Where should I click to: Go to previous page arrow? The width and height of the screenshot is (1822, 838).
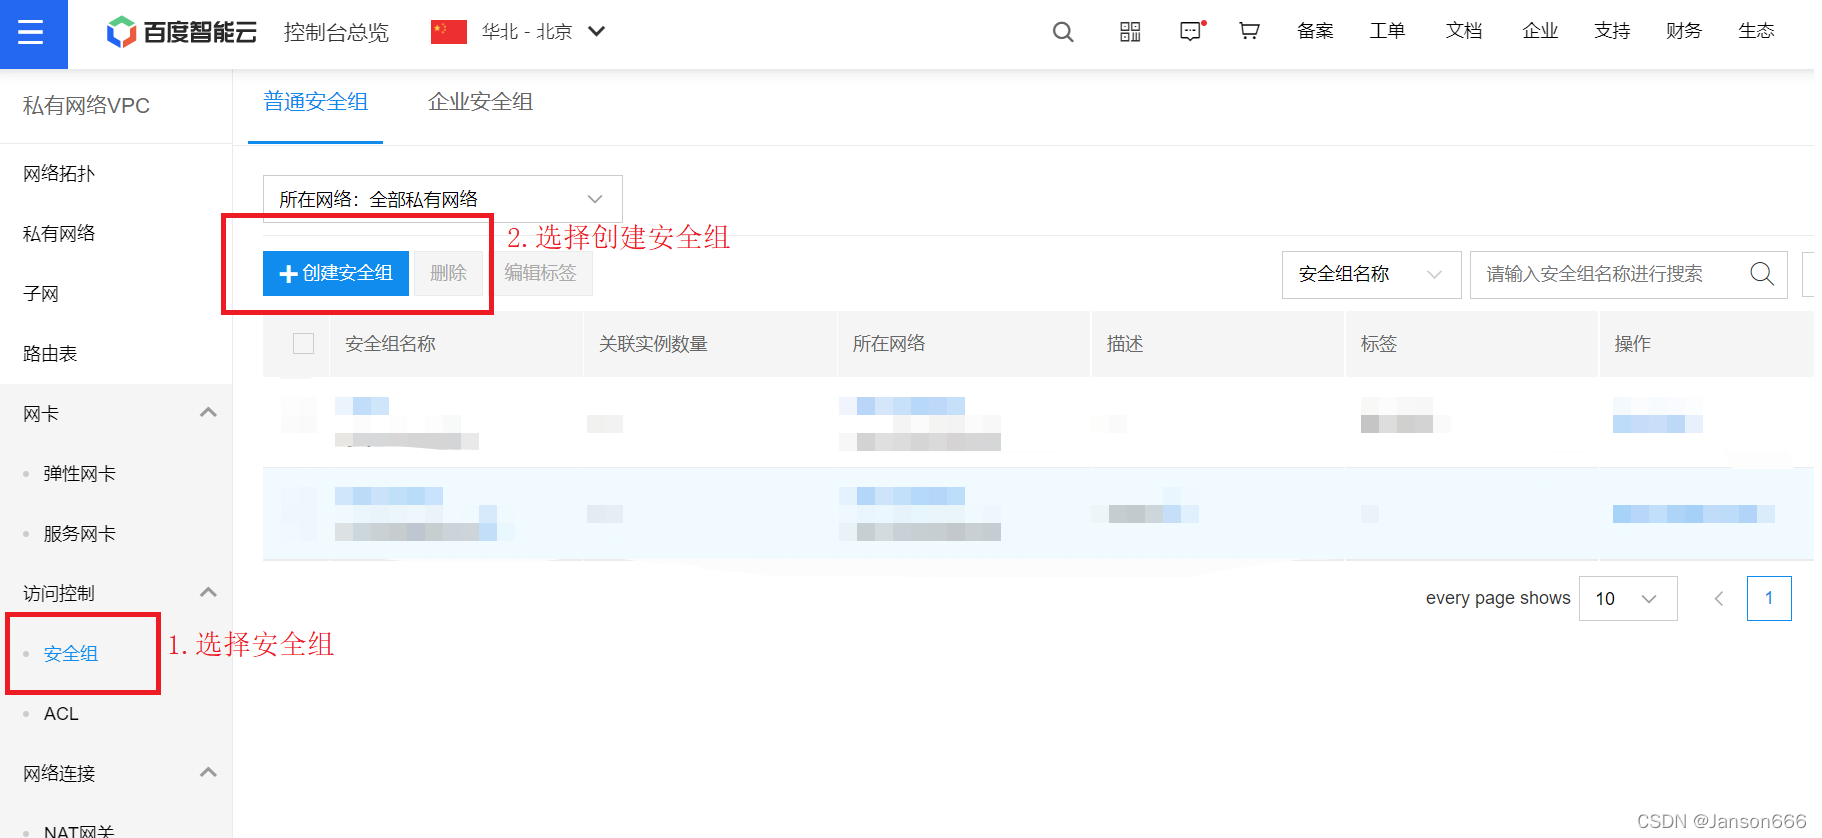(1719, 598)
